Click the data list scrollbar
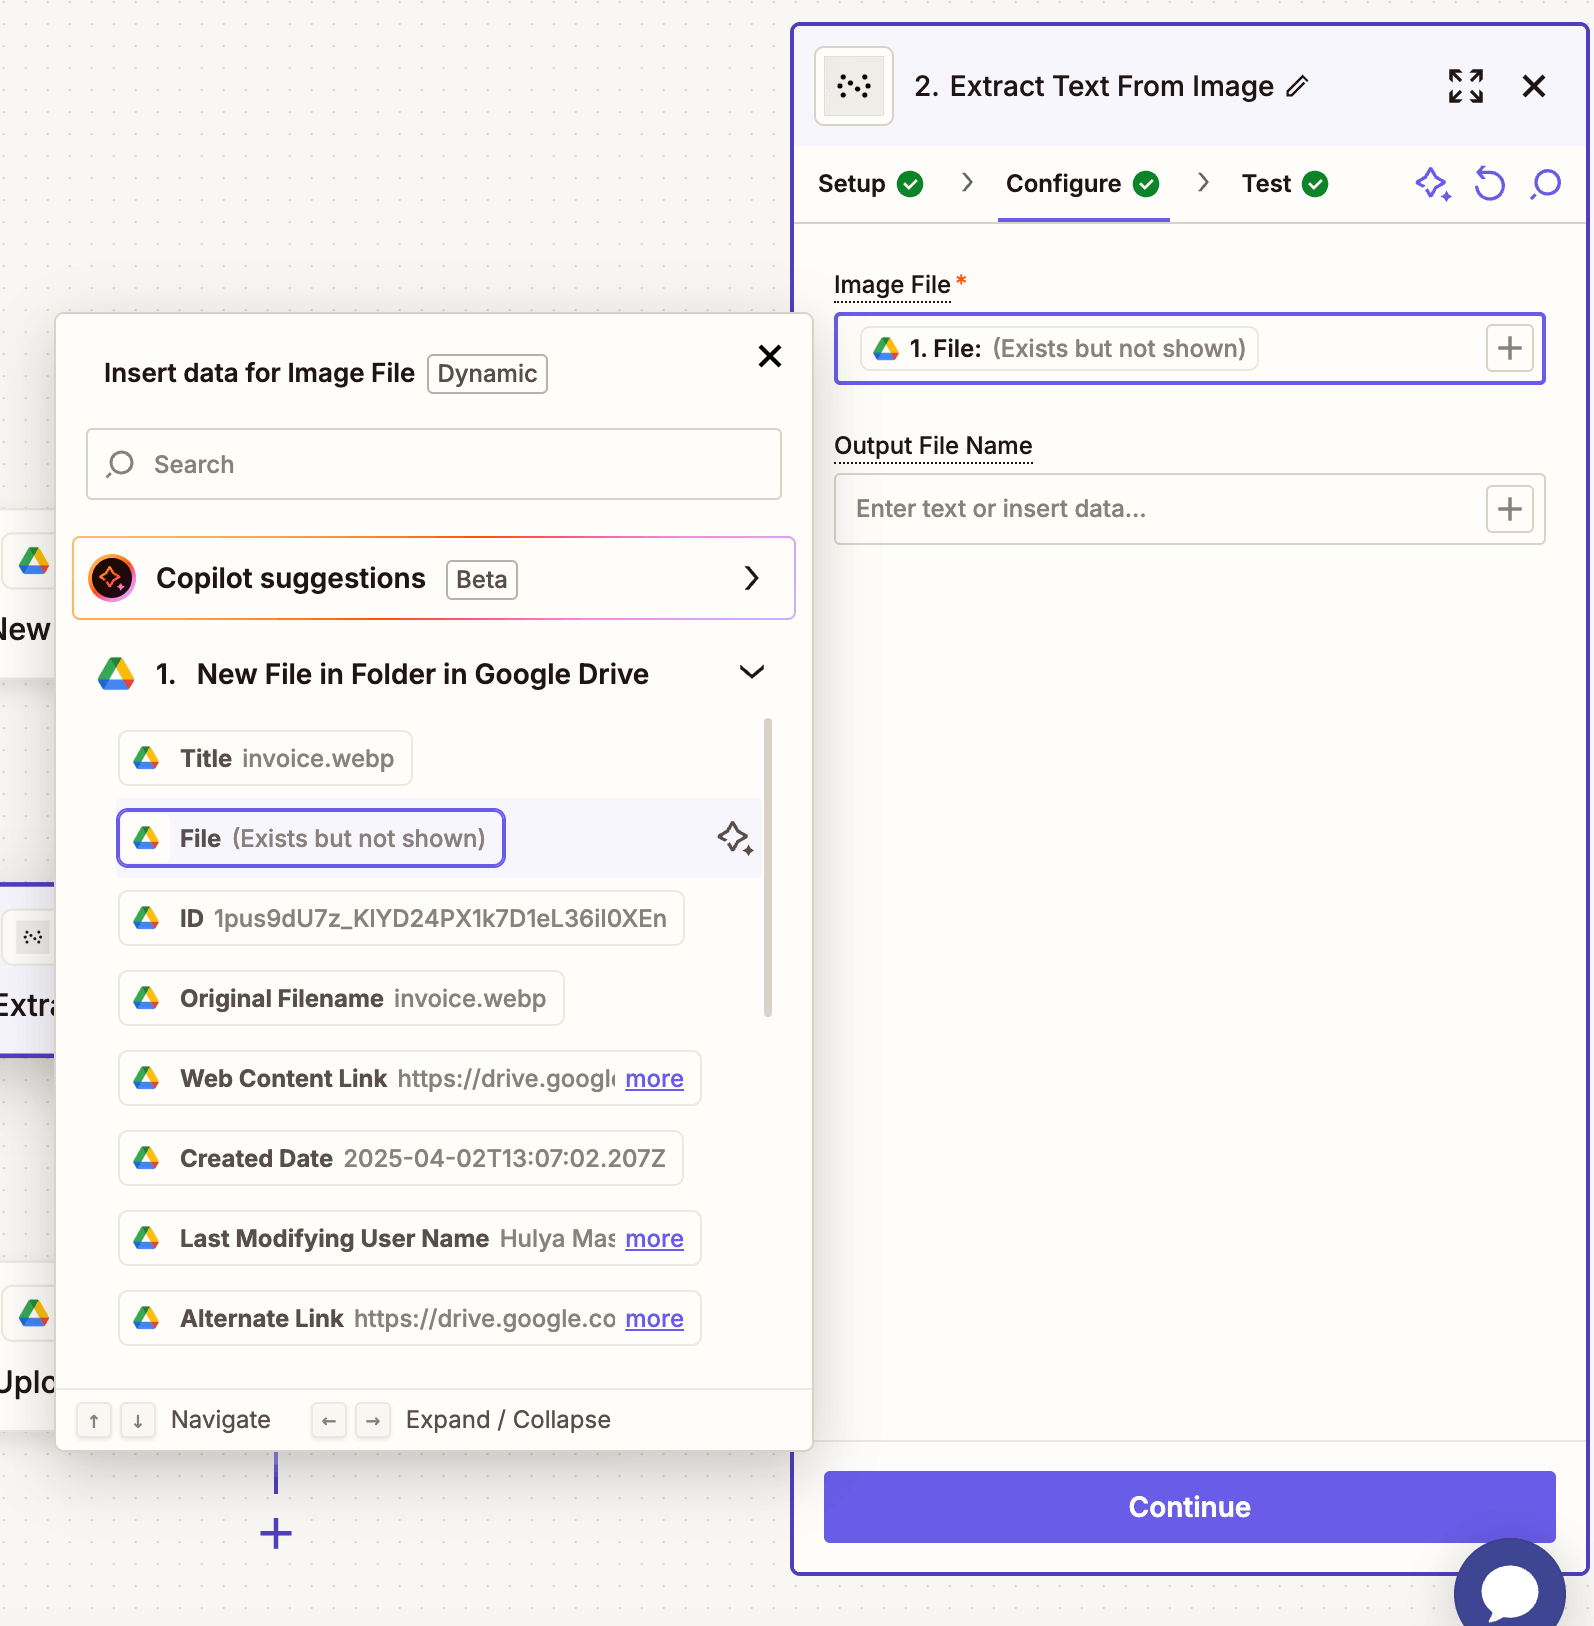This screenshot has width=1594, height=1626. [768, 866]
